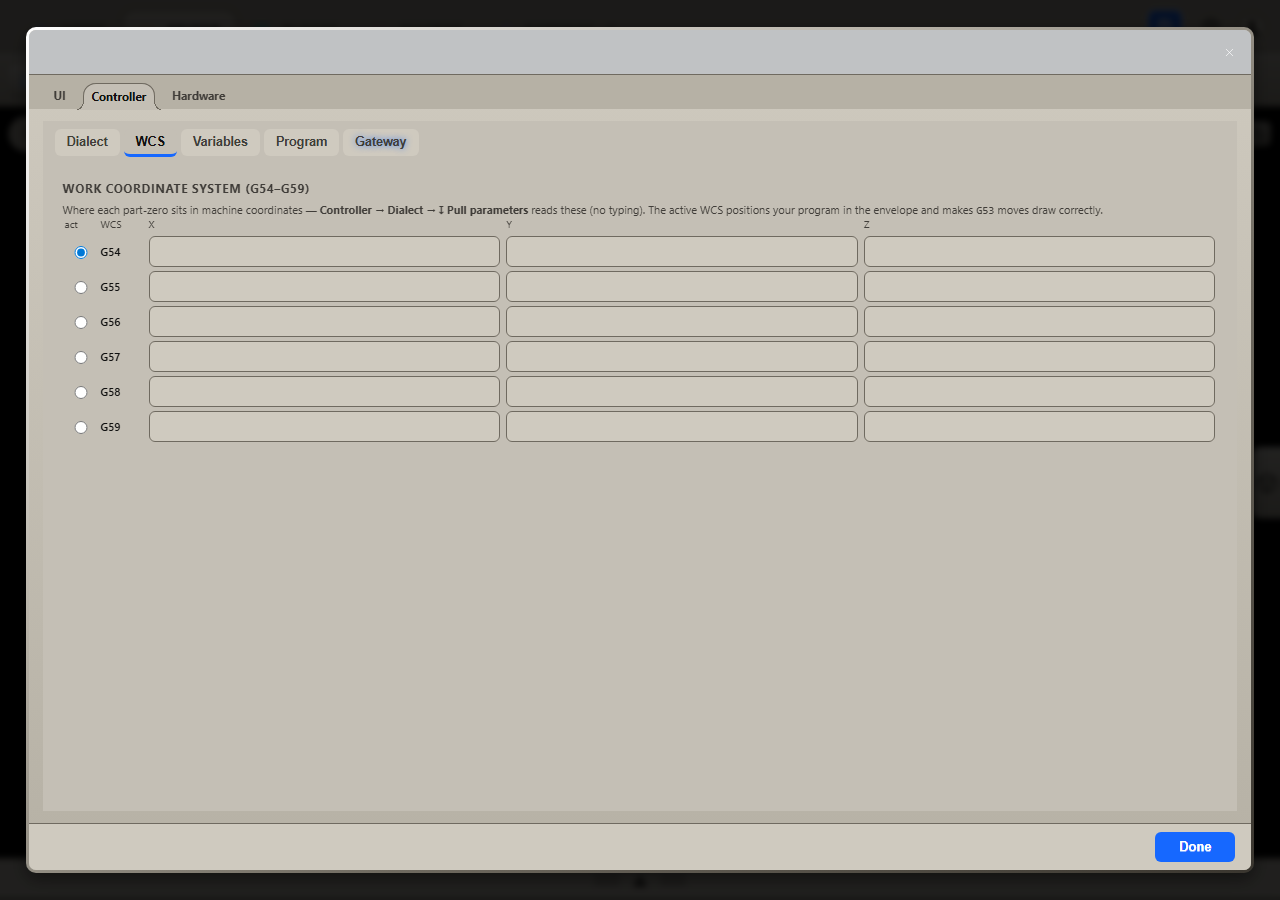This screenshot has height=900, width=1280.
Task: Click the G55 X offset field
Action: (x=324, y=287)
